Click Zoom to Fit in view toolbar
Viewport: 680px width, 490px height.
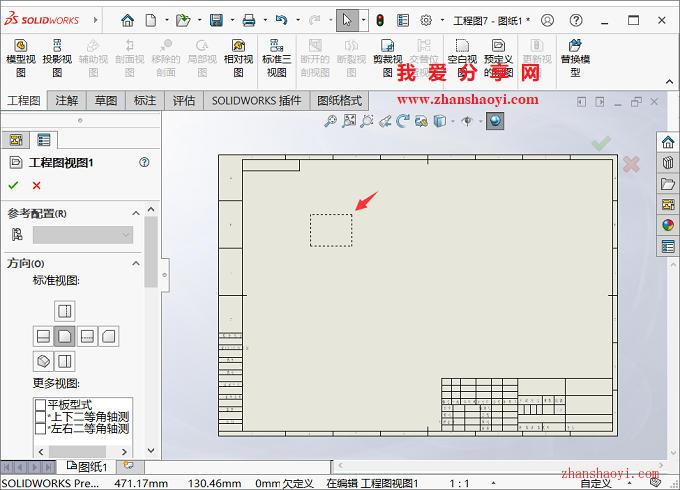pos(349,121)
